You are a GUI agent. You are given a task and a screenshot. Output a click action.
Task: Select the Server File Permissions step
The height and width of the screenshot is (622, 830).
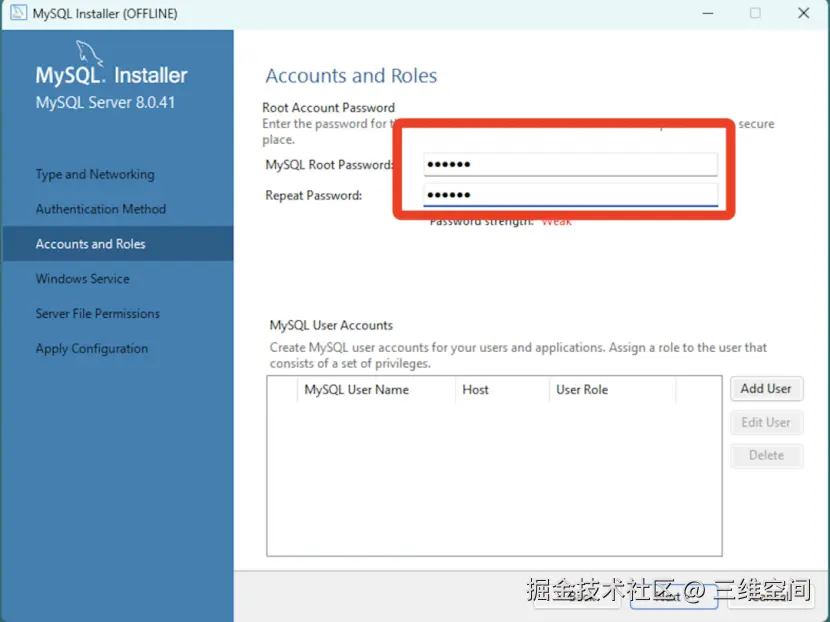(97, 313)
